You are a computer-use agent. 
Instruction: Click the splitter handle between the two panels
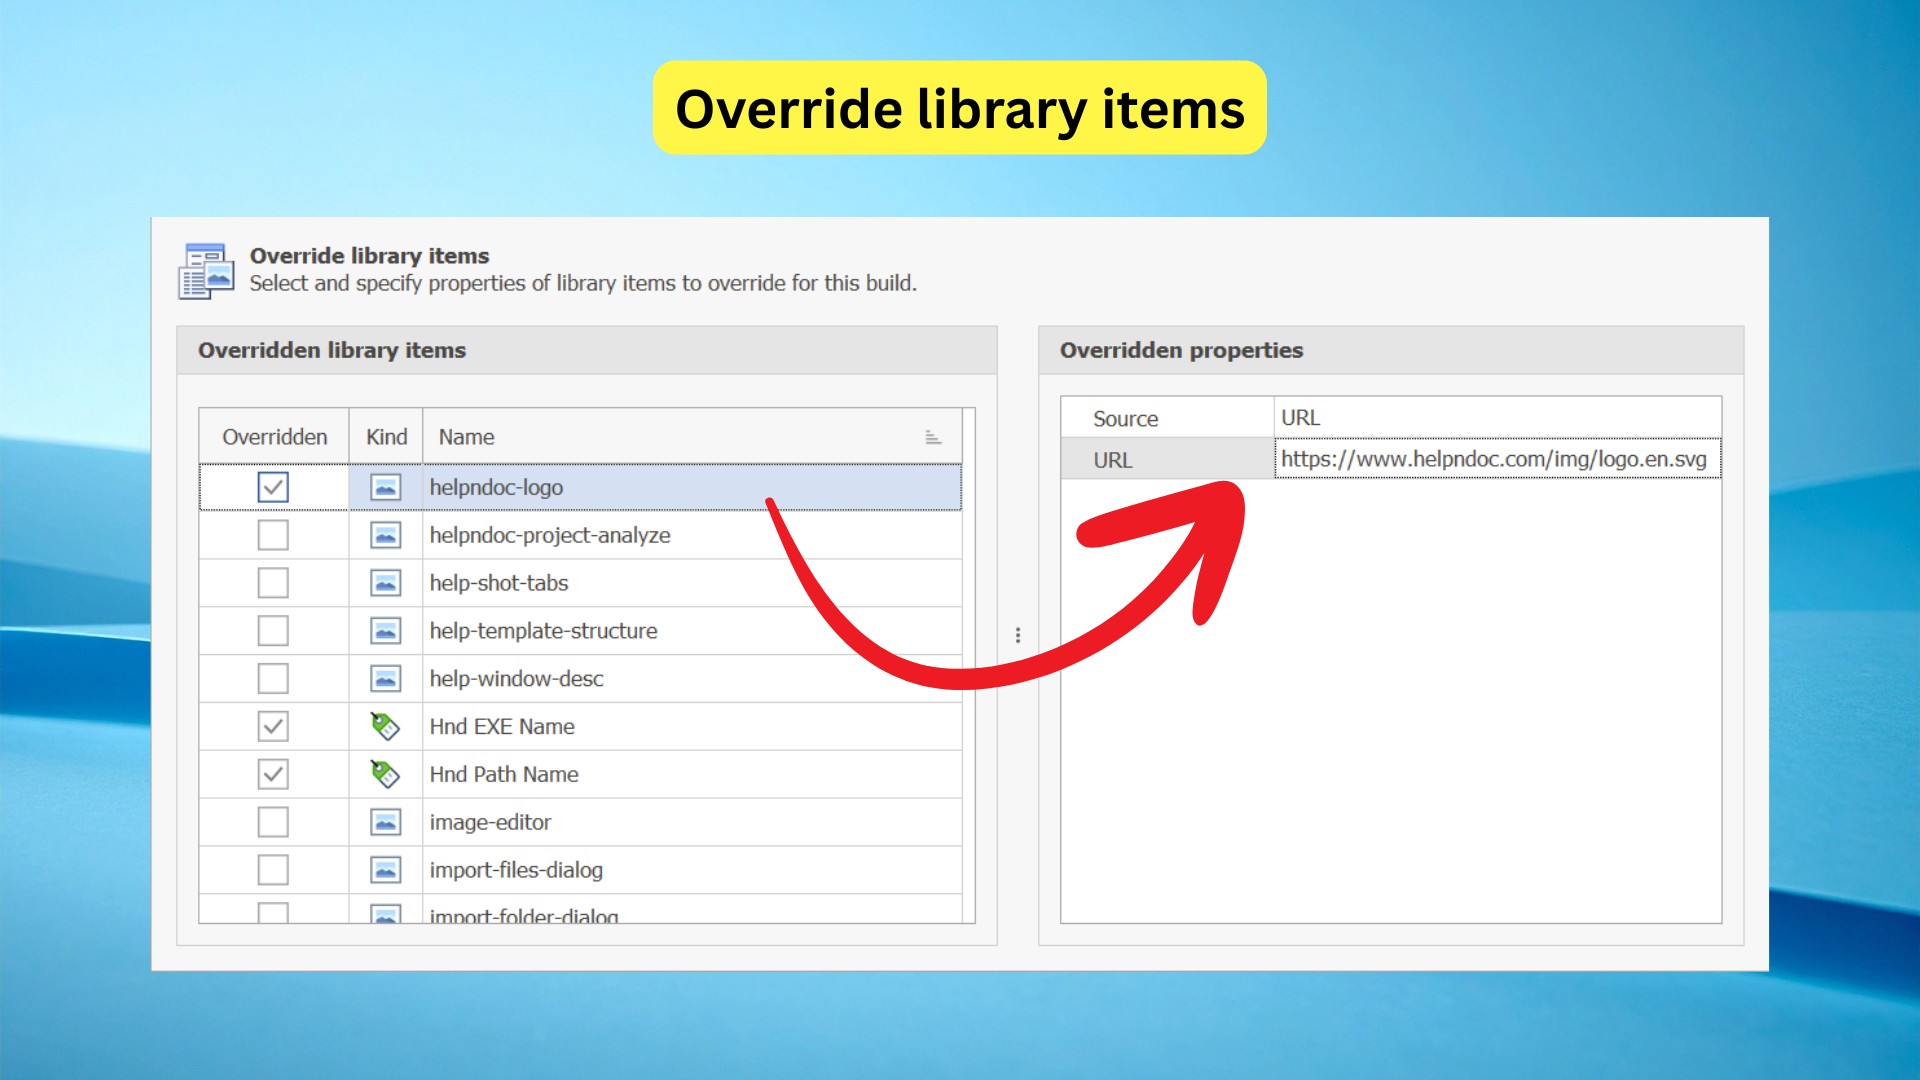[x=1019, y=635]
